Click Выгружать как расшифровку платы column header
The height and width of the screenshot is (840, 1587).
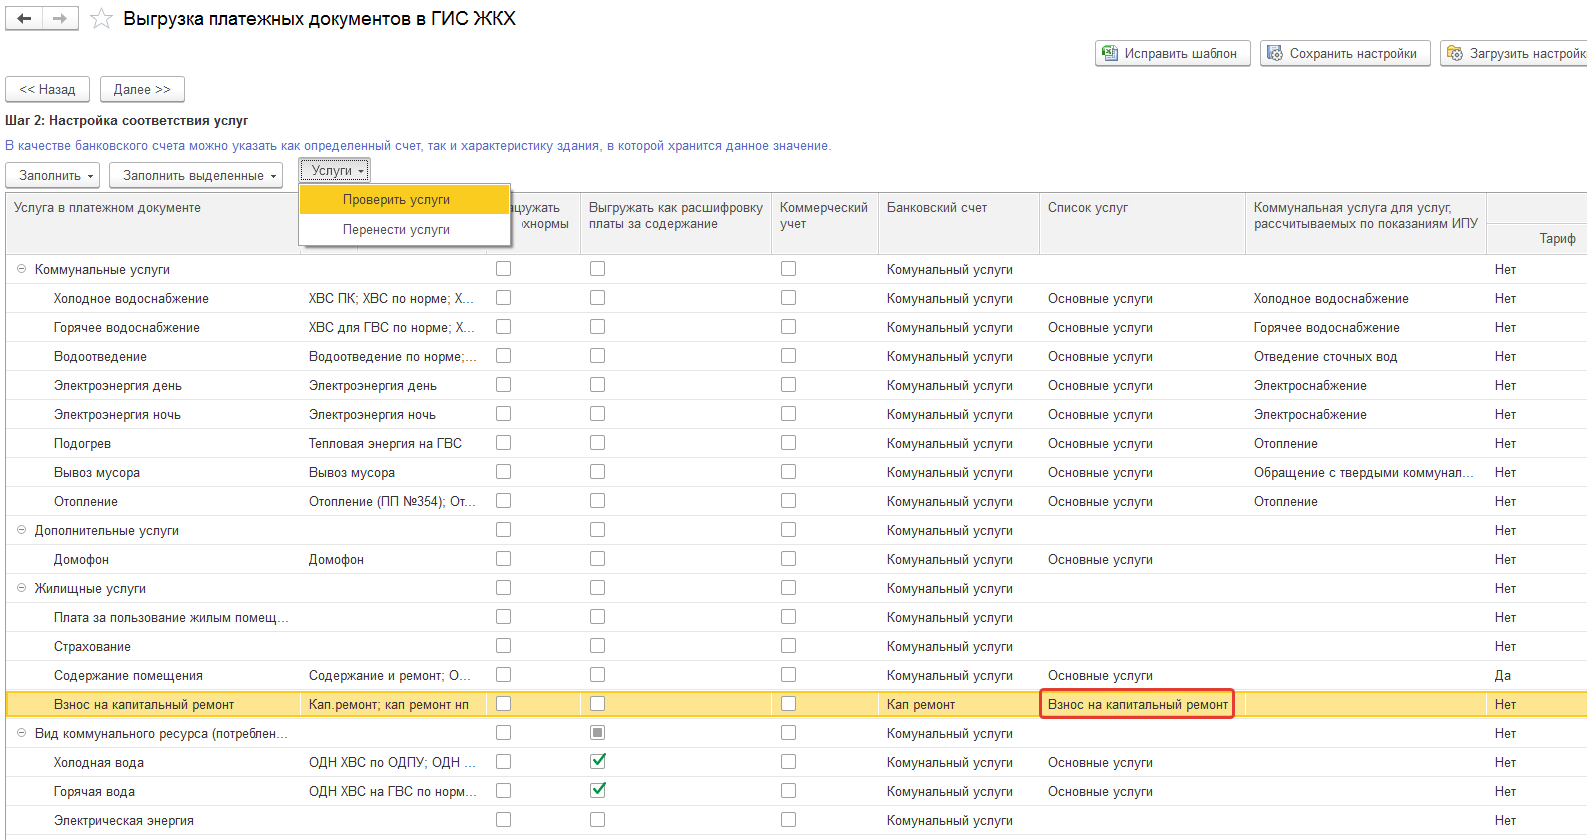pos(675,222)
